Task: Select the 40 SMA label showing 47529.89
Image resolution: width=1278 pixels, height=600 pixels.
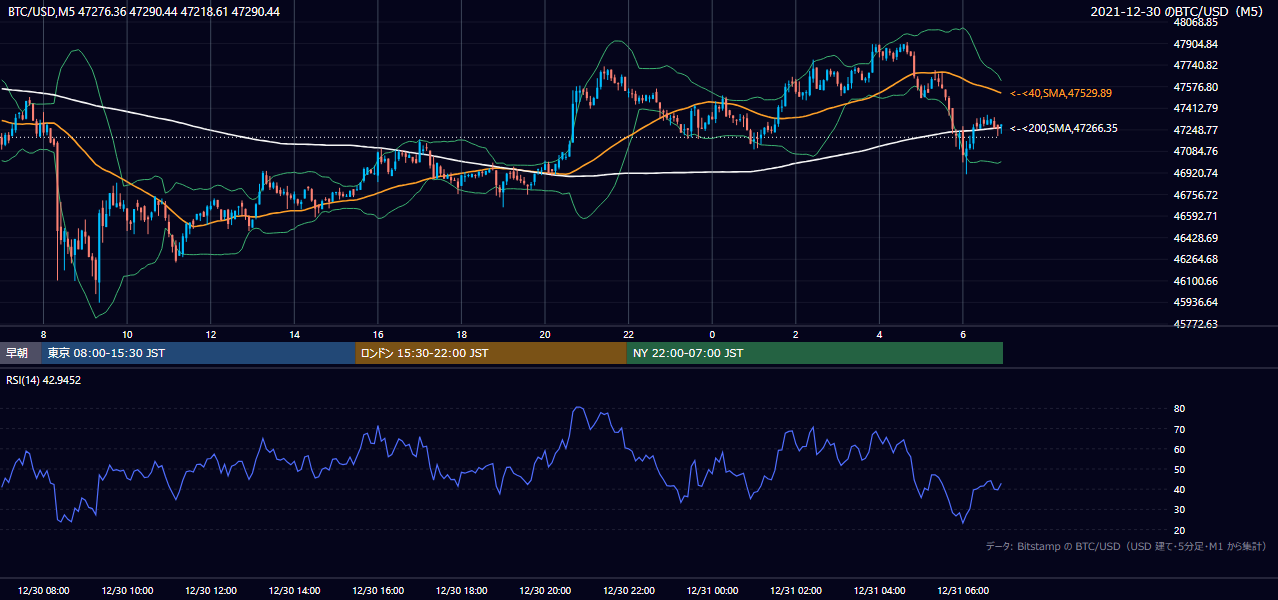Action: [x=1061, y=93]
